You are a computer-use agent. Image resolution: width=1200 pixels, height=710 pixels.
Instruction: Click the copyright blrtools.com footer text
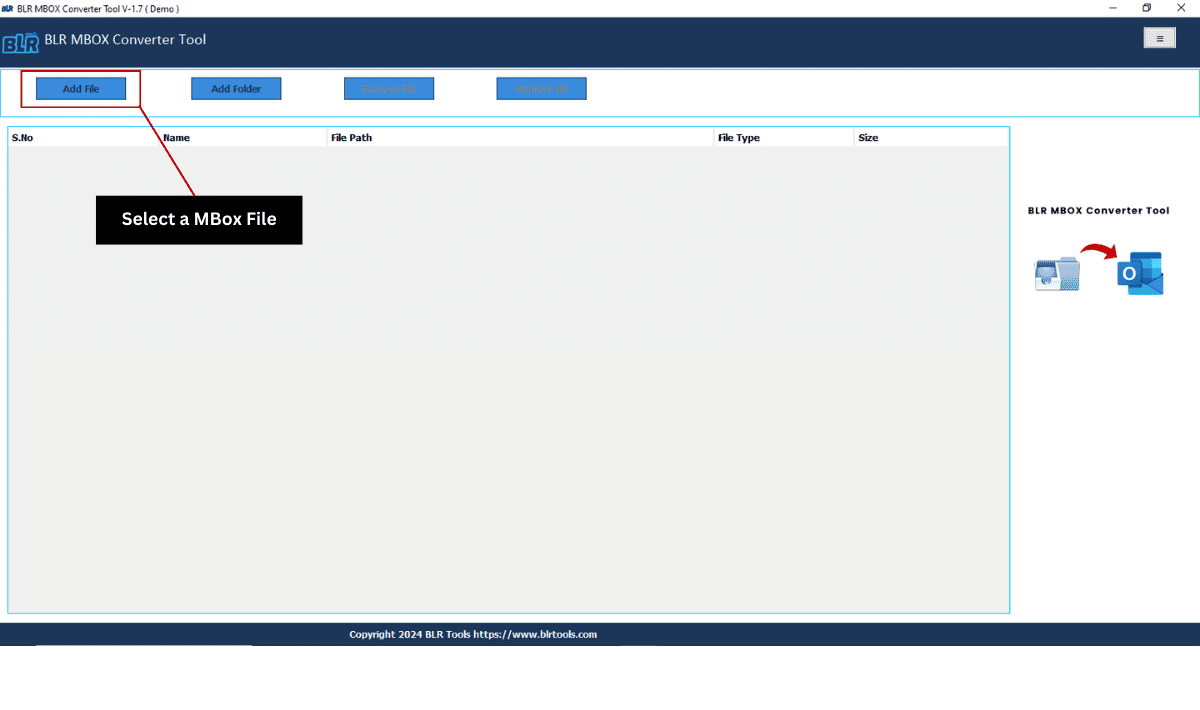[473, 634]
